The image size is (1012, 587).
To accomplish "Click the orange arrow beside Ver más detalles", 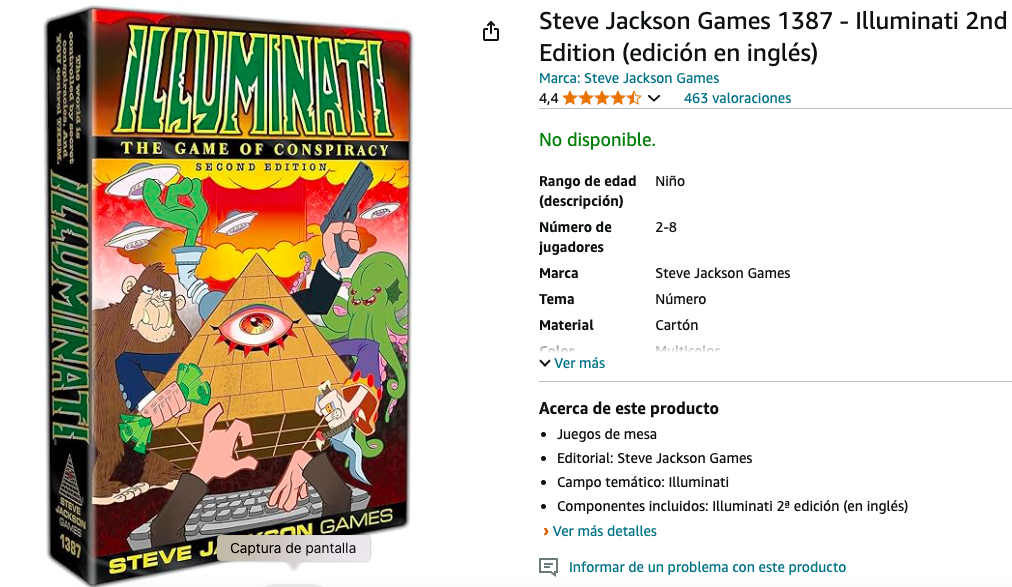I will pyautogui.click(x=545, y=531).
